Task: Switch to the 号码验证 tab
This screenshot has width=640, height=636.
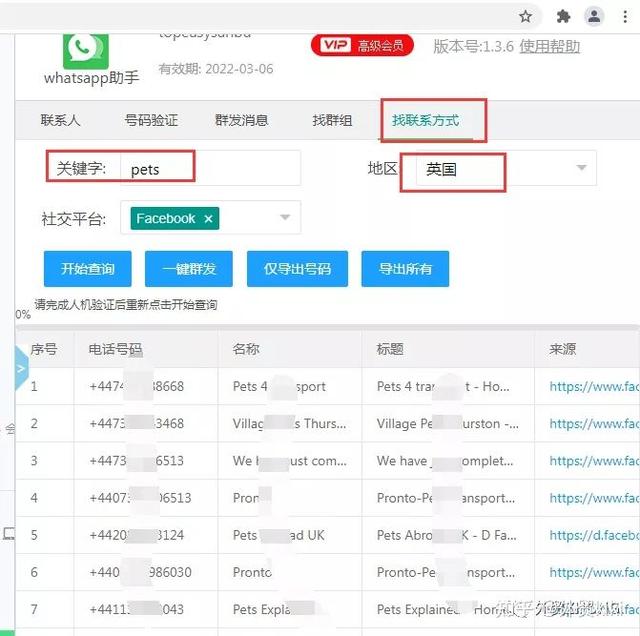Action: click(151, 120)
